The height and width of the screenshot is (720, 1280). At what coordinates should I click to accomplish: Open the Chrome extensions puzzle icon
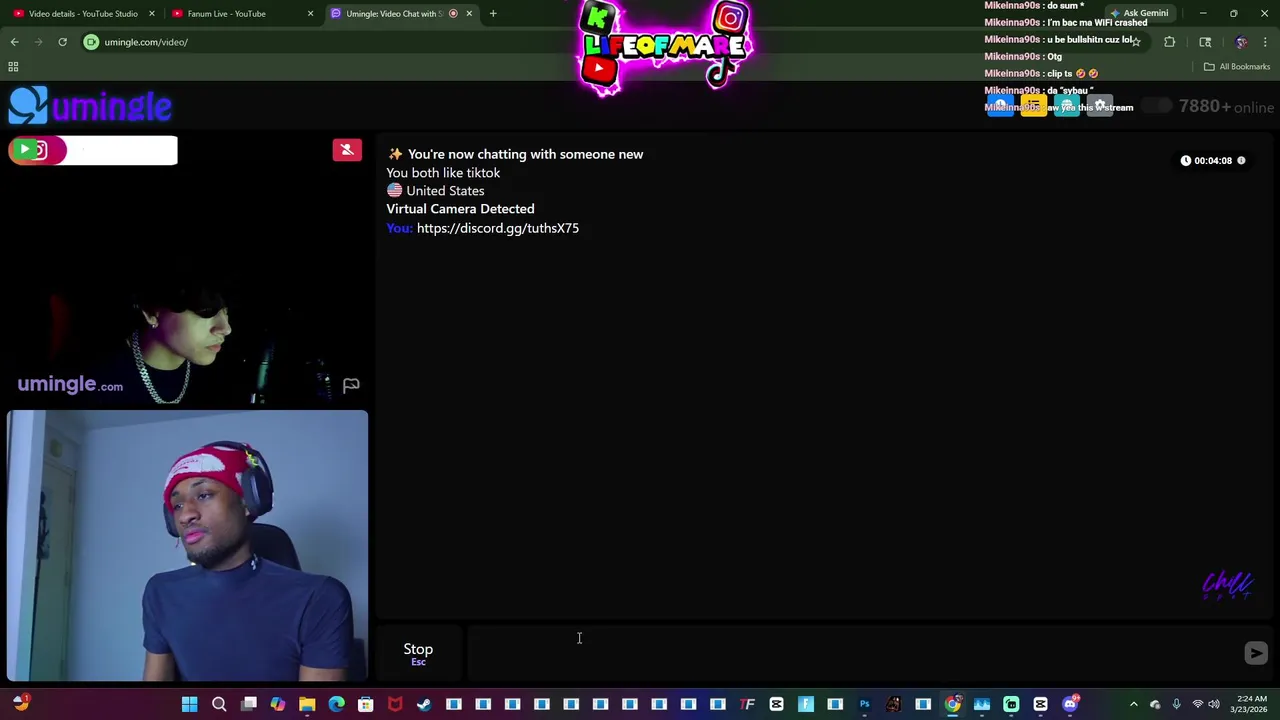pos(1169,42)
